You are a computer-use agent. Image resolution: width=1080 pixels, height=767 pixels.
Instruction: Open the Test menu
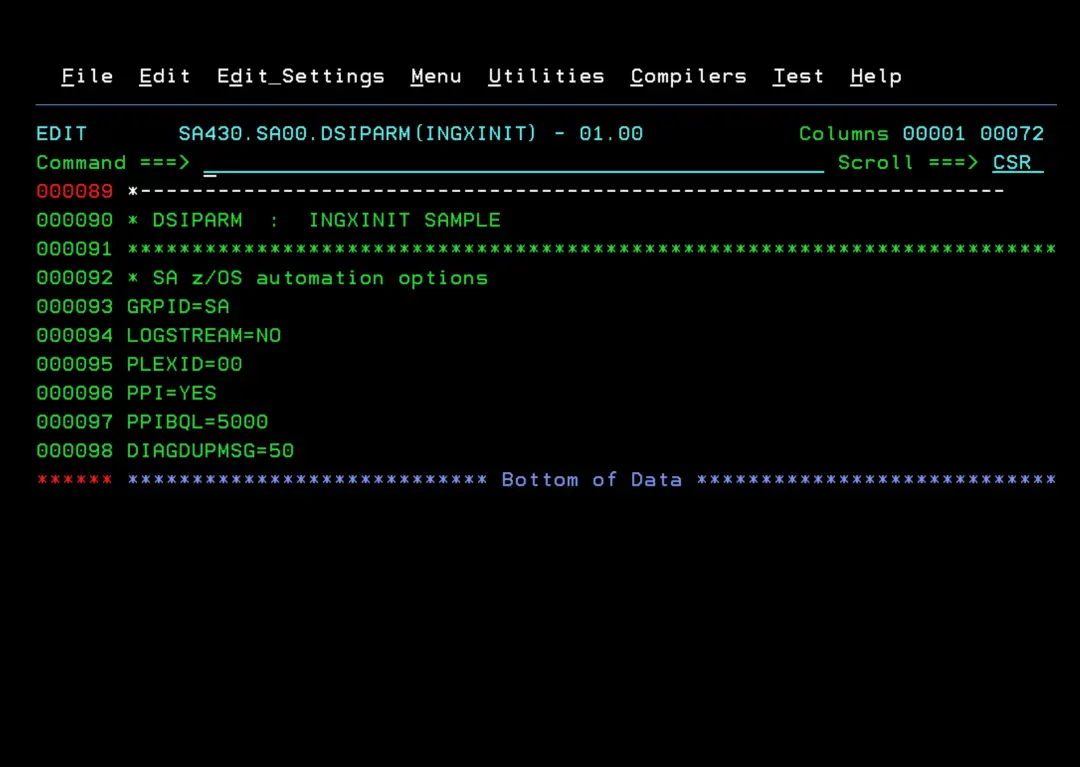[798, 76]
